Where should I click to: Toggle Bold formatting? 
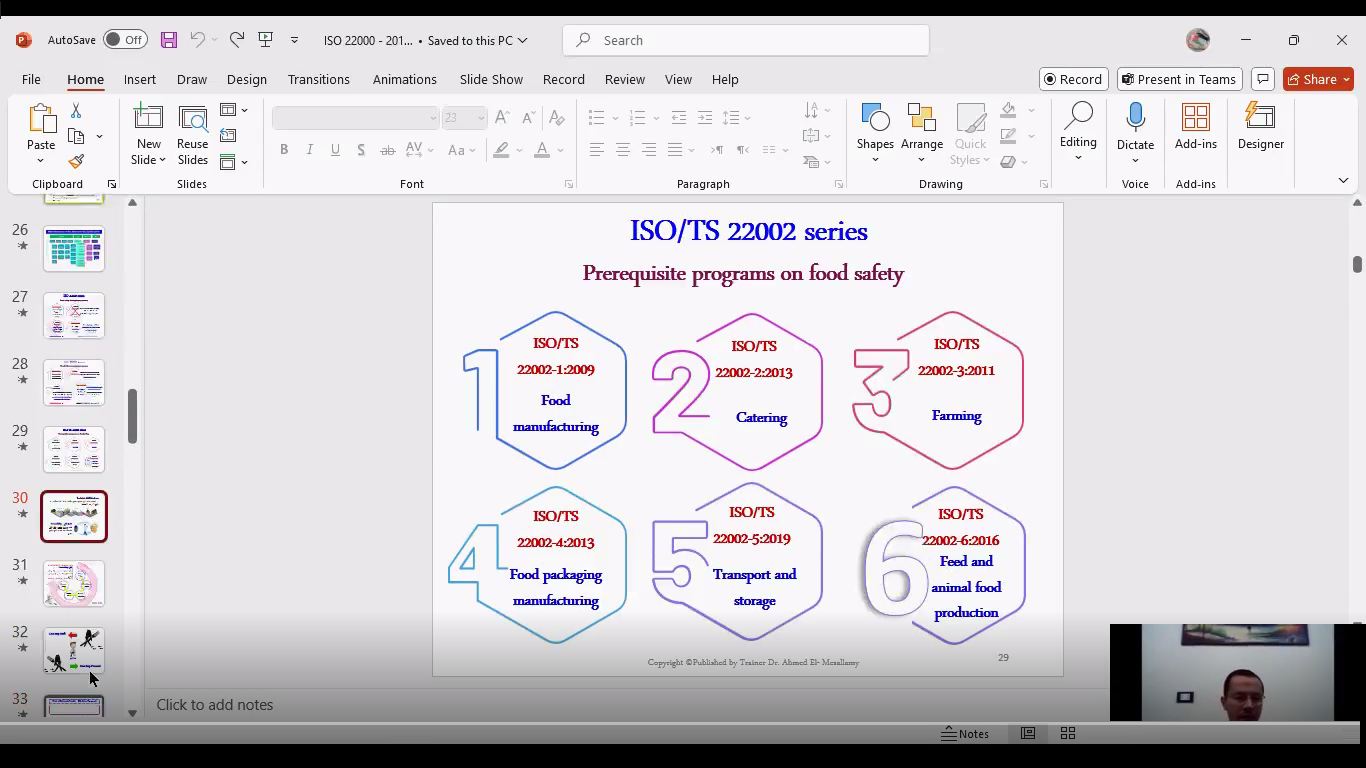284,150
